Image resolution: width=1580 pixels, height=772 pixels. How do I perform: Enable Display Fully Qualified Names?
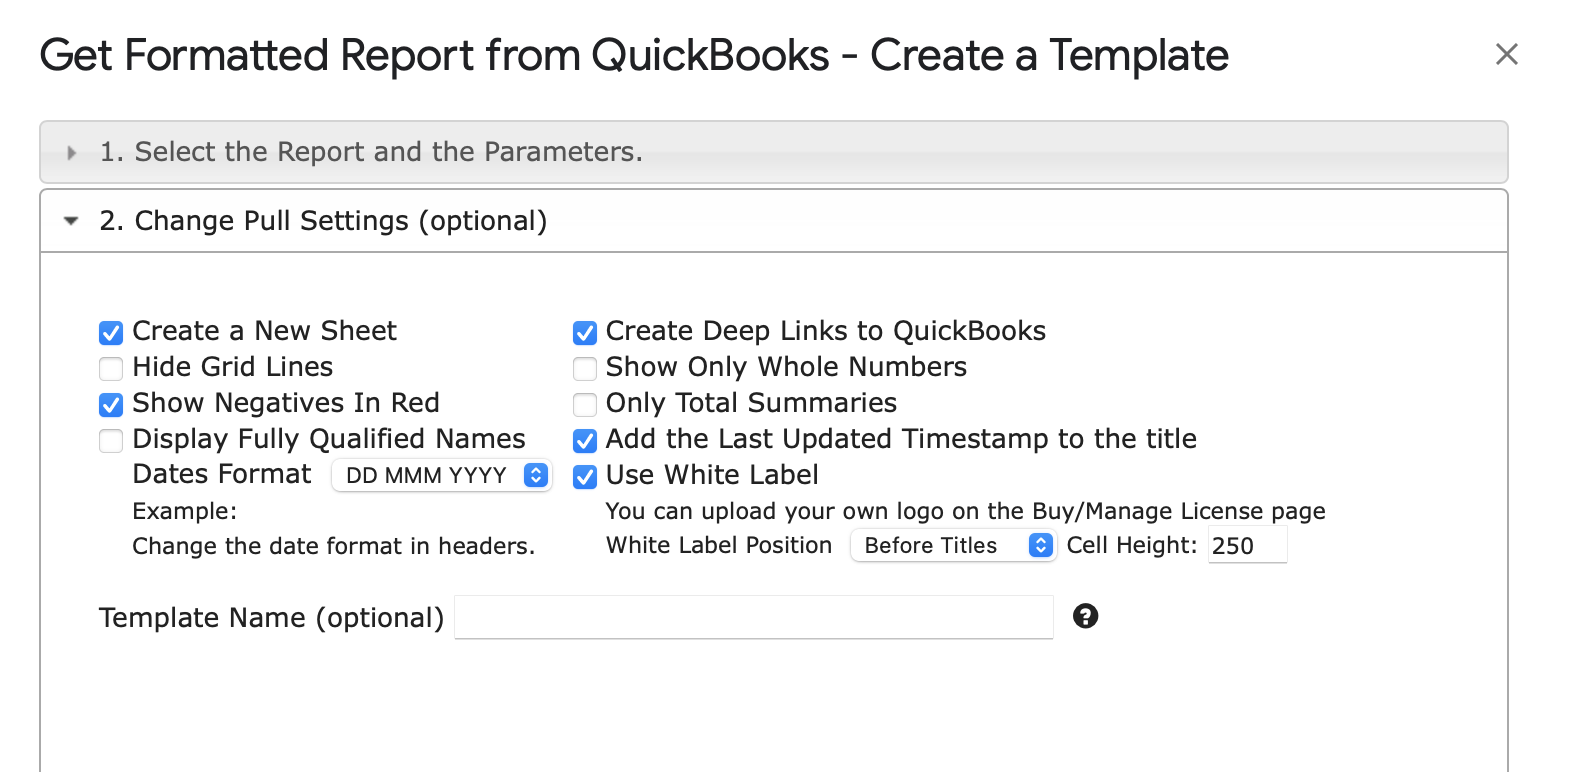(111, 440)
